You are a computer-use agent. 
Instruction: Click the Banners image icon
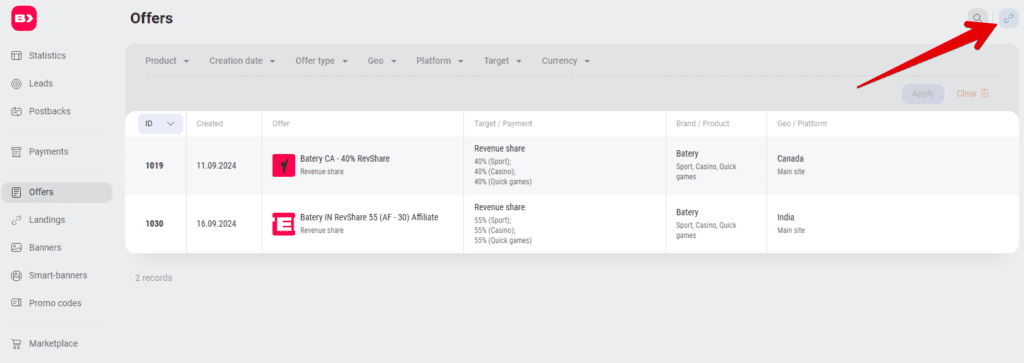(x=17, y=248)
